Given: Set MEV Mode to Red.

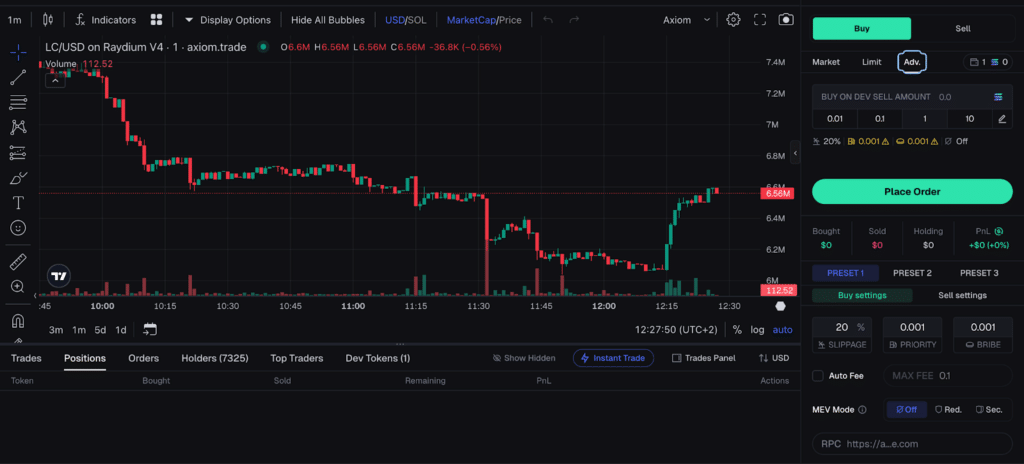Looking at the screenshot, I should point(948,410).
